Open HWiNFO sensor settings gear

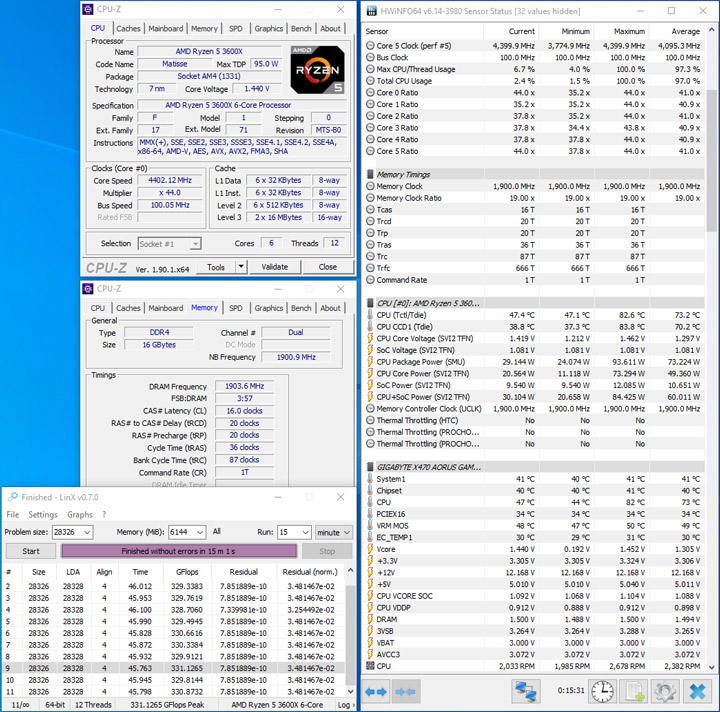tap(665, 691)
